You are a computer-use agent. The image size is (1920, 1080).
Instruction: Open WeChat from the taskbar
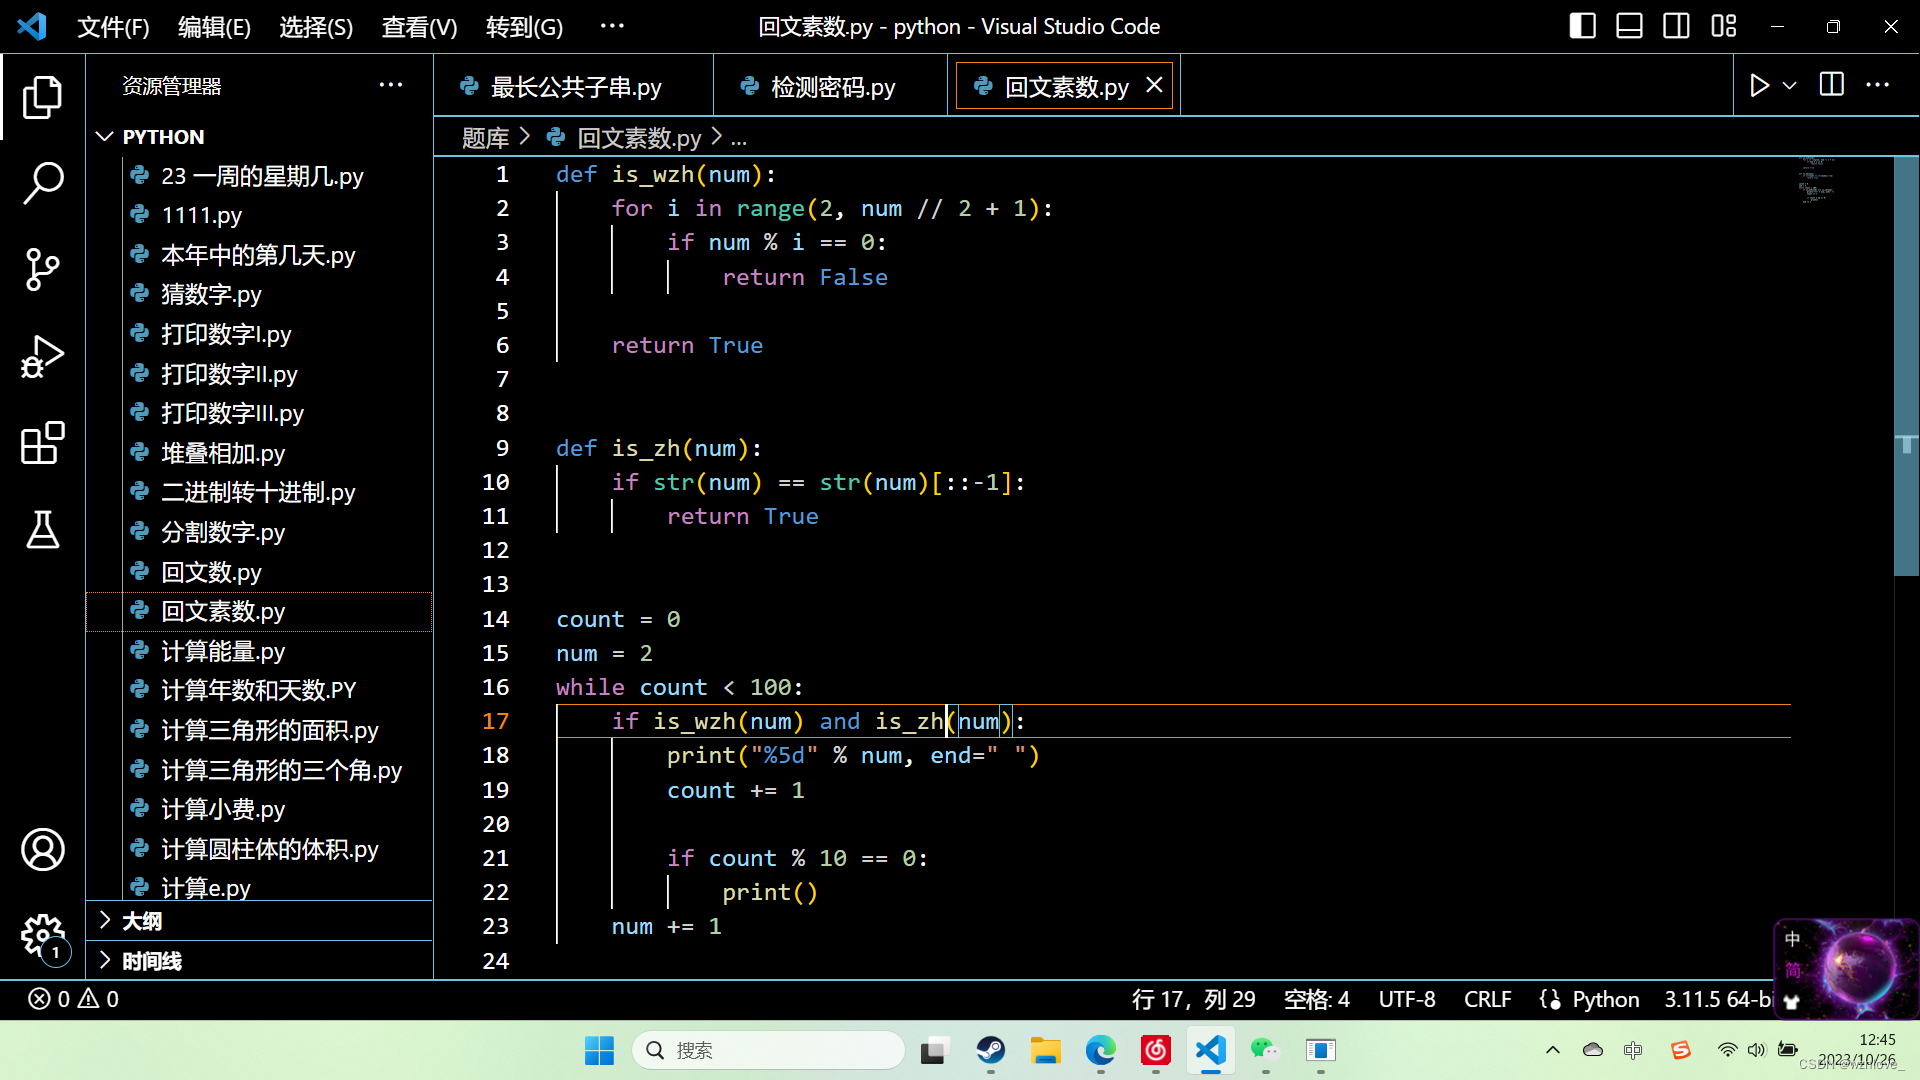[1265, 1050]
